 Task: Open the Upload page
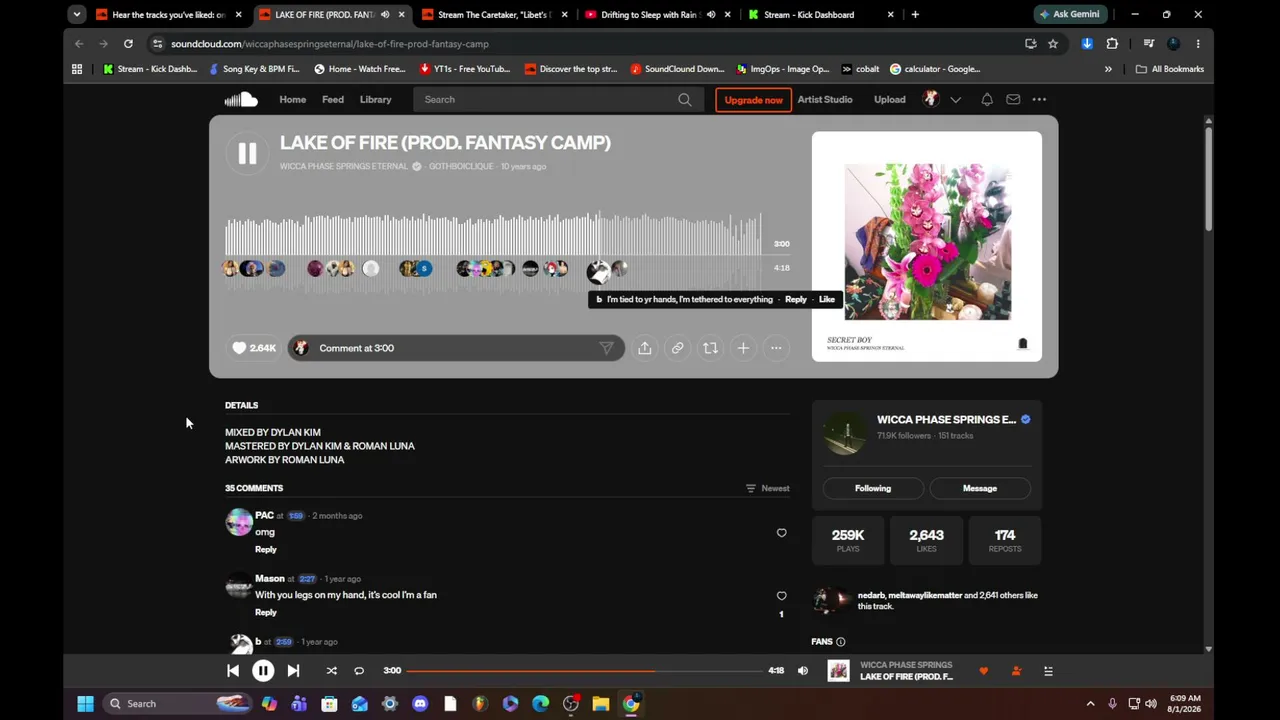pyautogui.click(x=890, y=99)
